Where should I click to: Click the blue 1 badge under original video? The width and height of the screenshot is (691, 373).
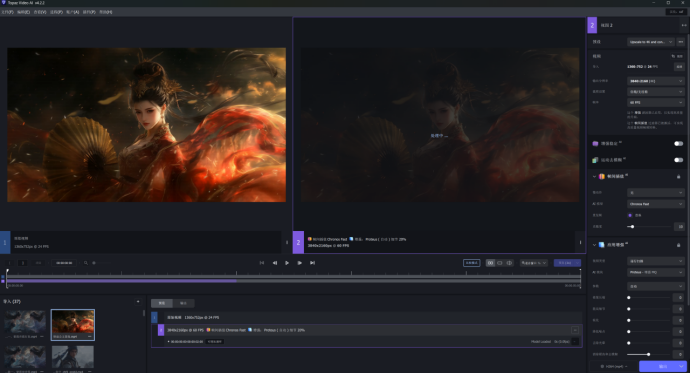pos(5,242)
